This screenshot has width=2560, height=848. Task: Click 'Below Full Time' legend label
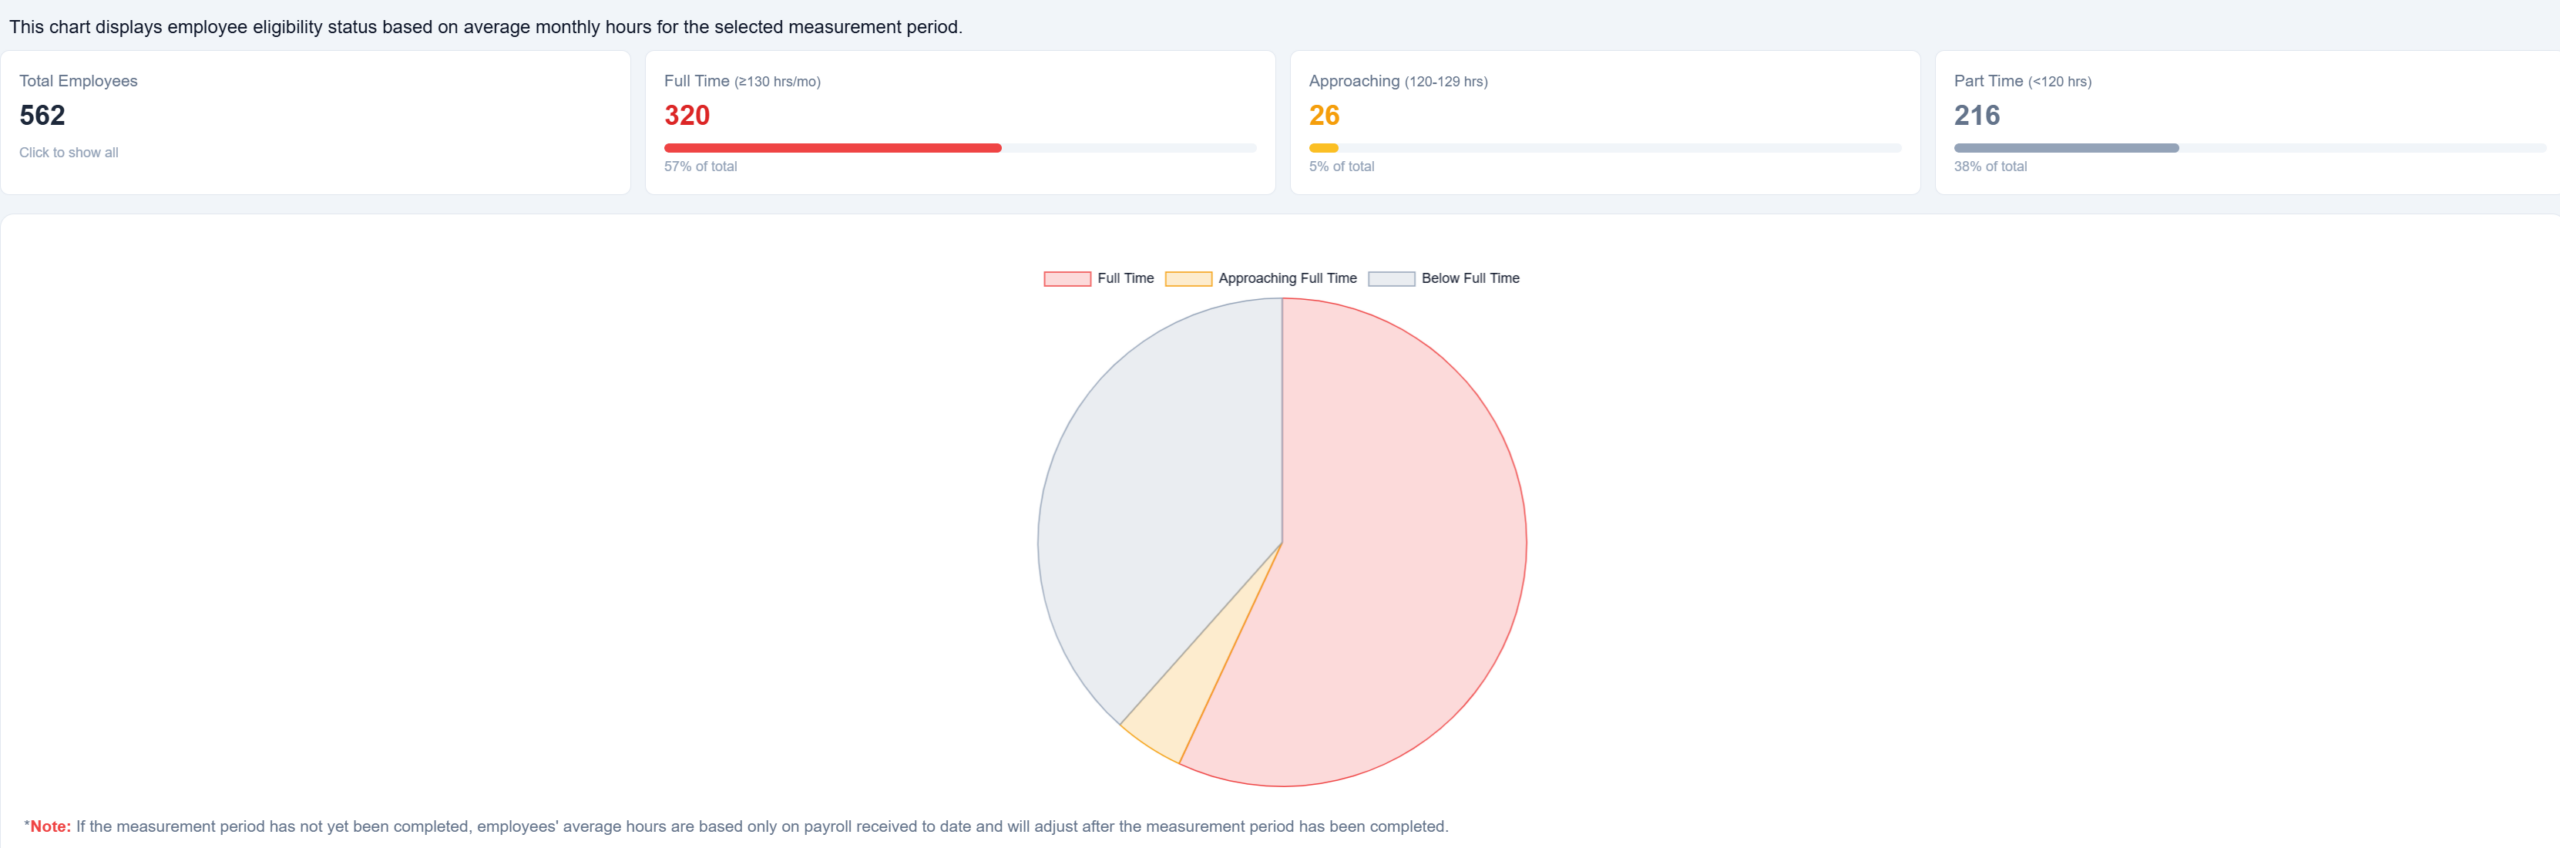tap(1470, 279)
